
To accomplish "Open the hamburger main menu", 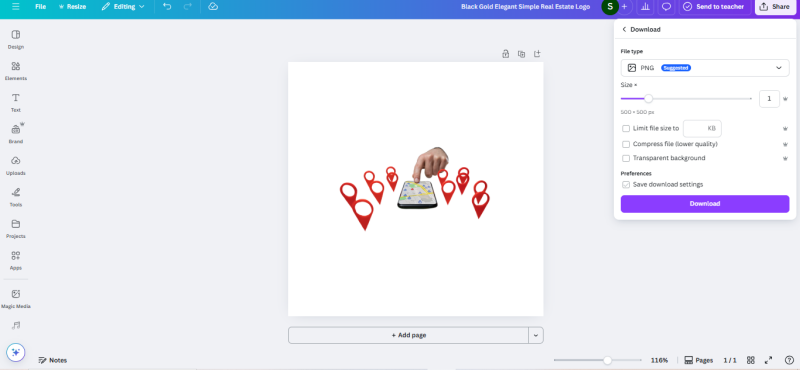I will click(16, 7).
